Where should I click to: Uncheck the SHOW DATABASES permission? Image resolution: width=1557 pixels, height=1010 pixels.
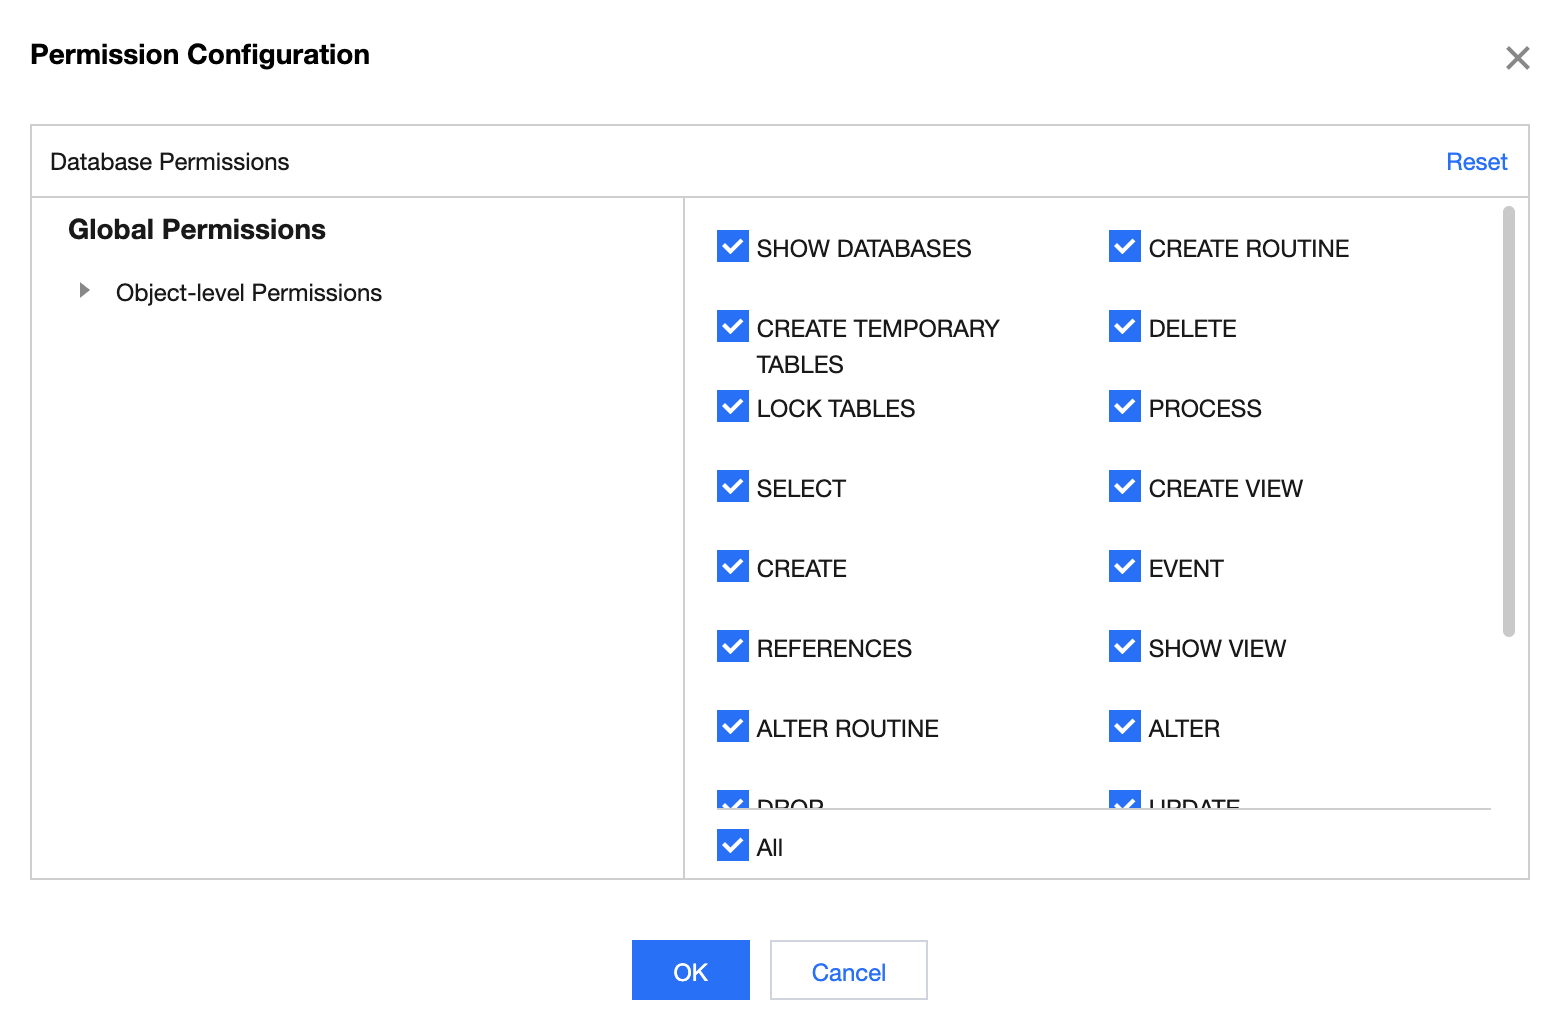coord(733,246)
